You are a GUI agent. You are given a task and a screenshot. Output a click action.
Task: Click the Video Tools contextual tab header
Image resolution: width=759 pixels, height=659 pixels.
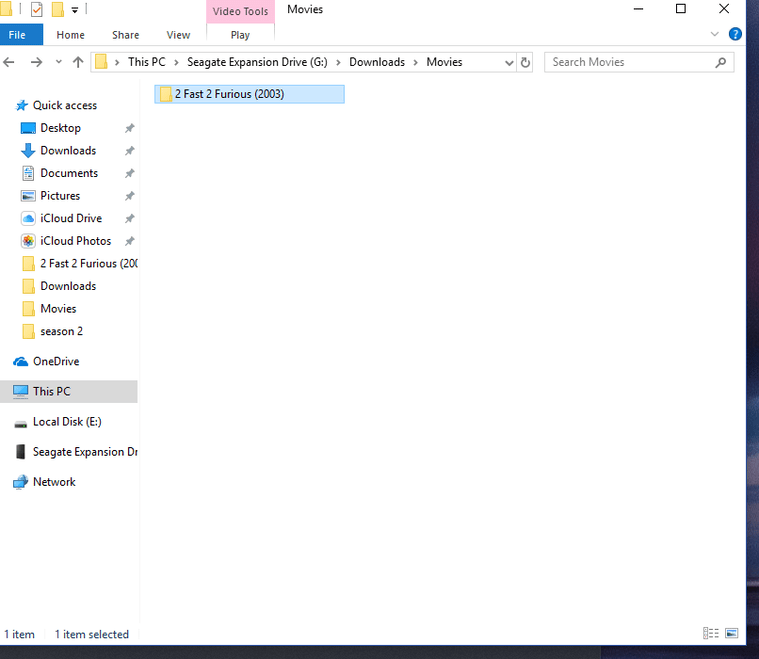click(x=240, y=11)
